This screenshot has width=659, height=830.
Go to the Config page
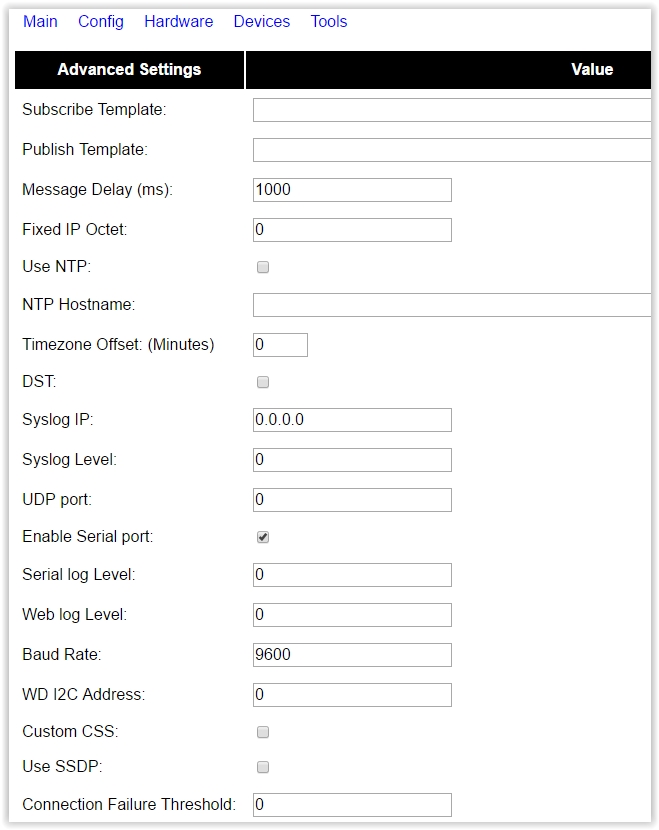pos(101,22)
